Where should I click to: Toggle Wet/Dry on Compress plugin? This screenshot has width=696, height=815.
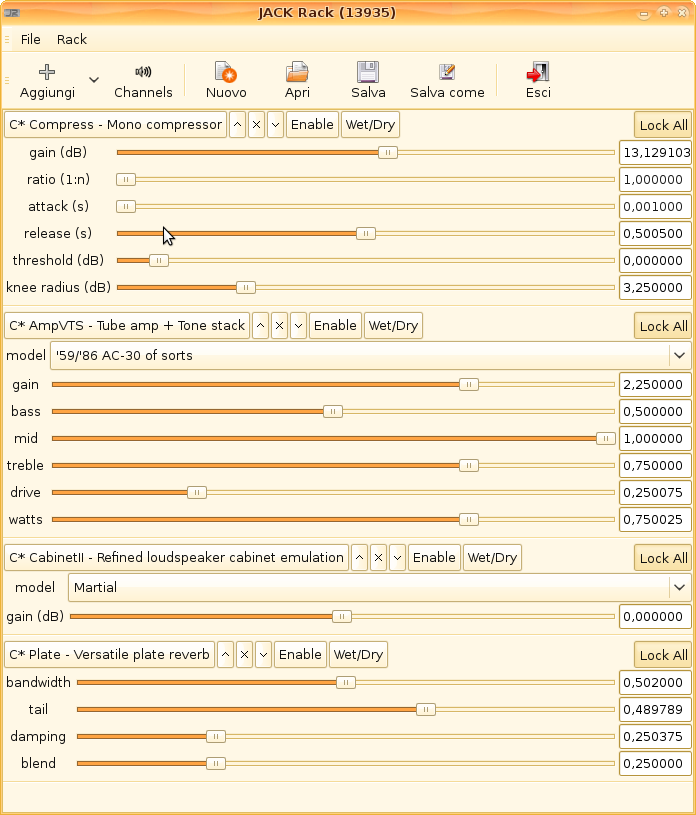point(371,125)
